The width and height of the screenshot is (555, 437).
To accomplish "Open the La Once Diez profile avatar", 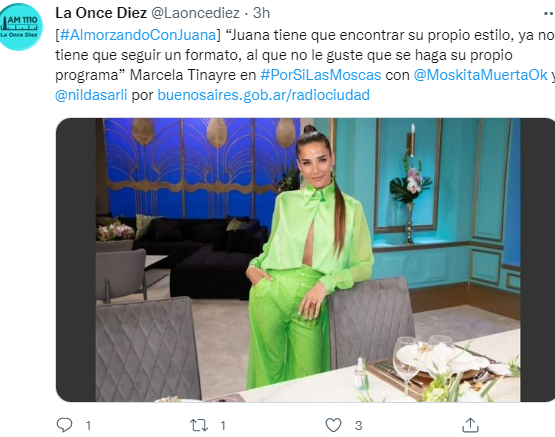I will coord(21,27).
